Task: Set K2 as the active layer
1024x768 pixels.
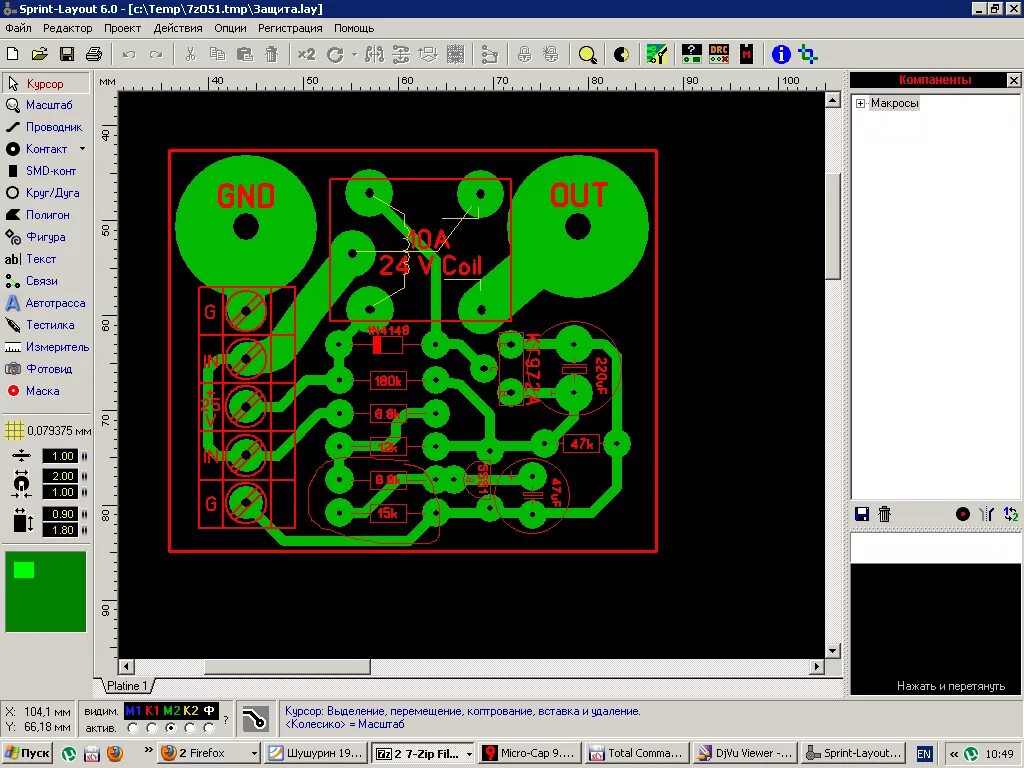Action: [190, 728]
